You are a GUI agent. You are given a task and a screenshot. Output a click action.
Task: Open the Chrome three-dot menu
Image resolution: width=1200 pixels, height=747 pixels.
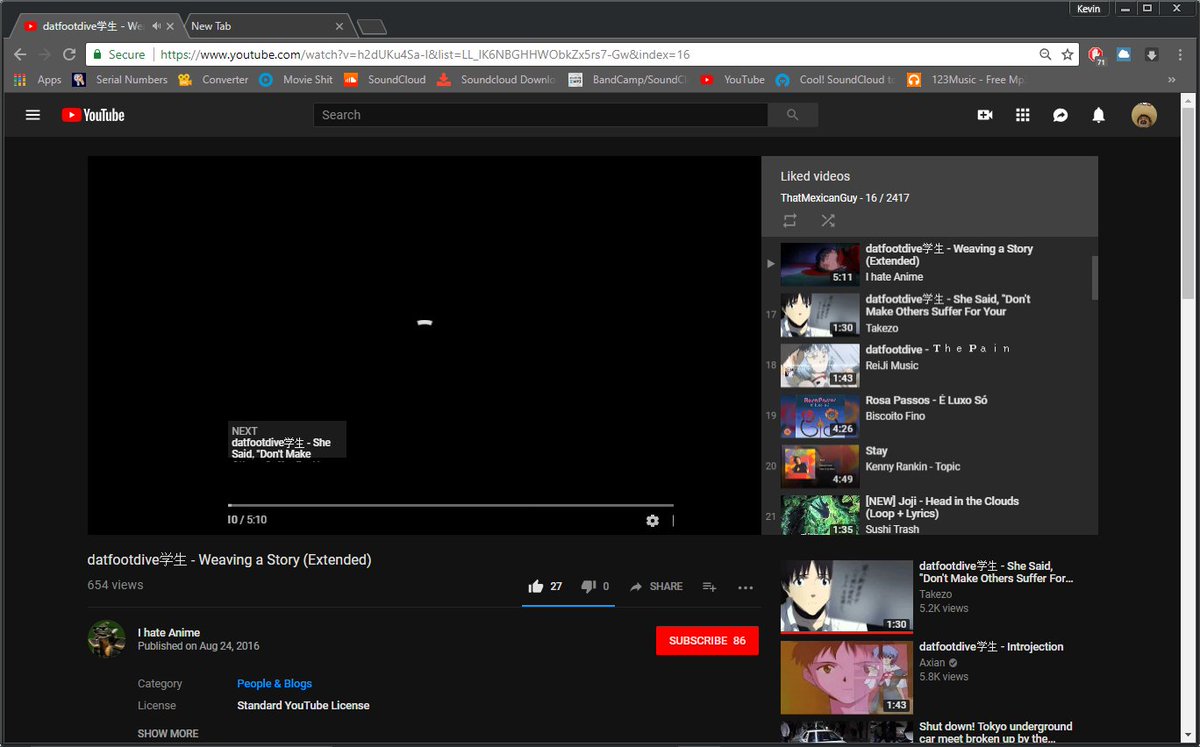(x=1180, y=55)
